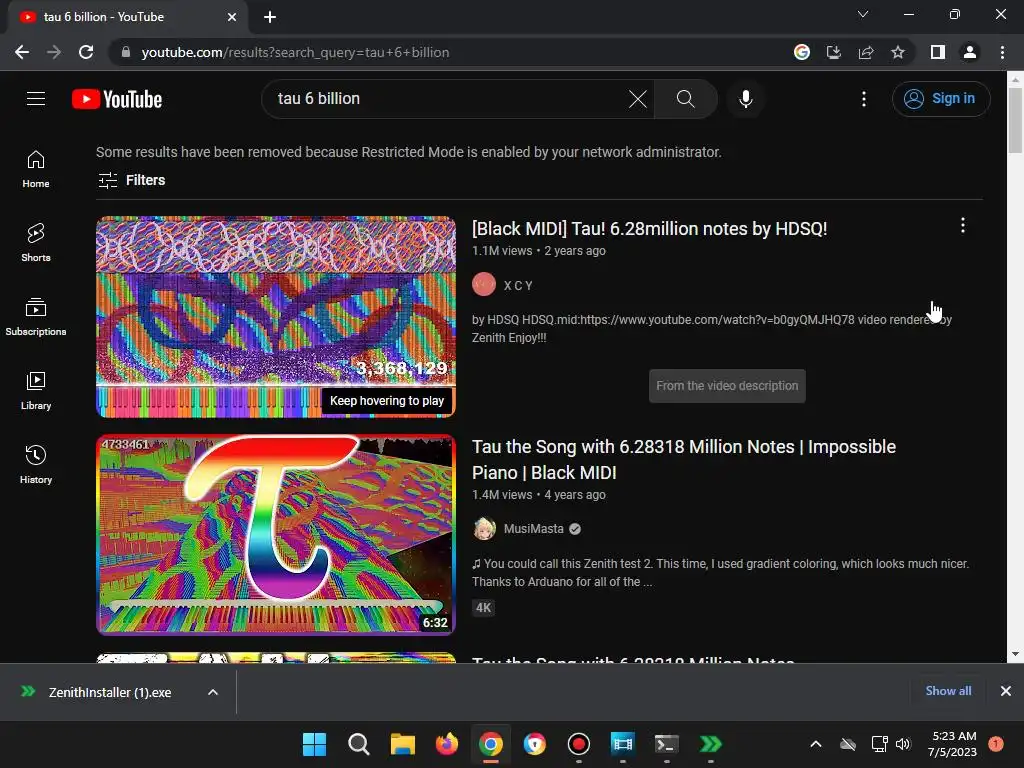Viewport: 1024px width, 768px height.
Task: Open volume control in system tray
Action: point(903,744)
